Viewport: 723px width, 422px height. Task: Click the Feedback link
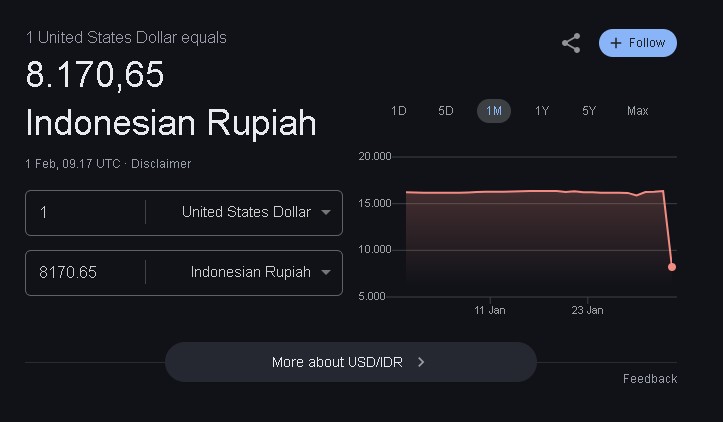coord(650,379)
